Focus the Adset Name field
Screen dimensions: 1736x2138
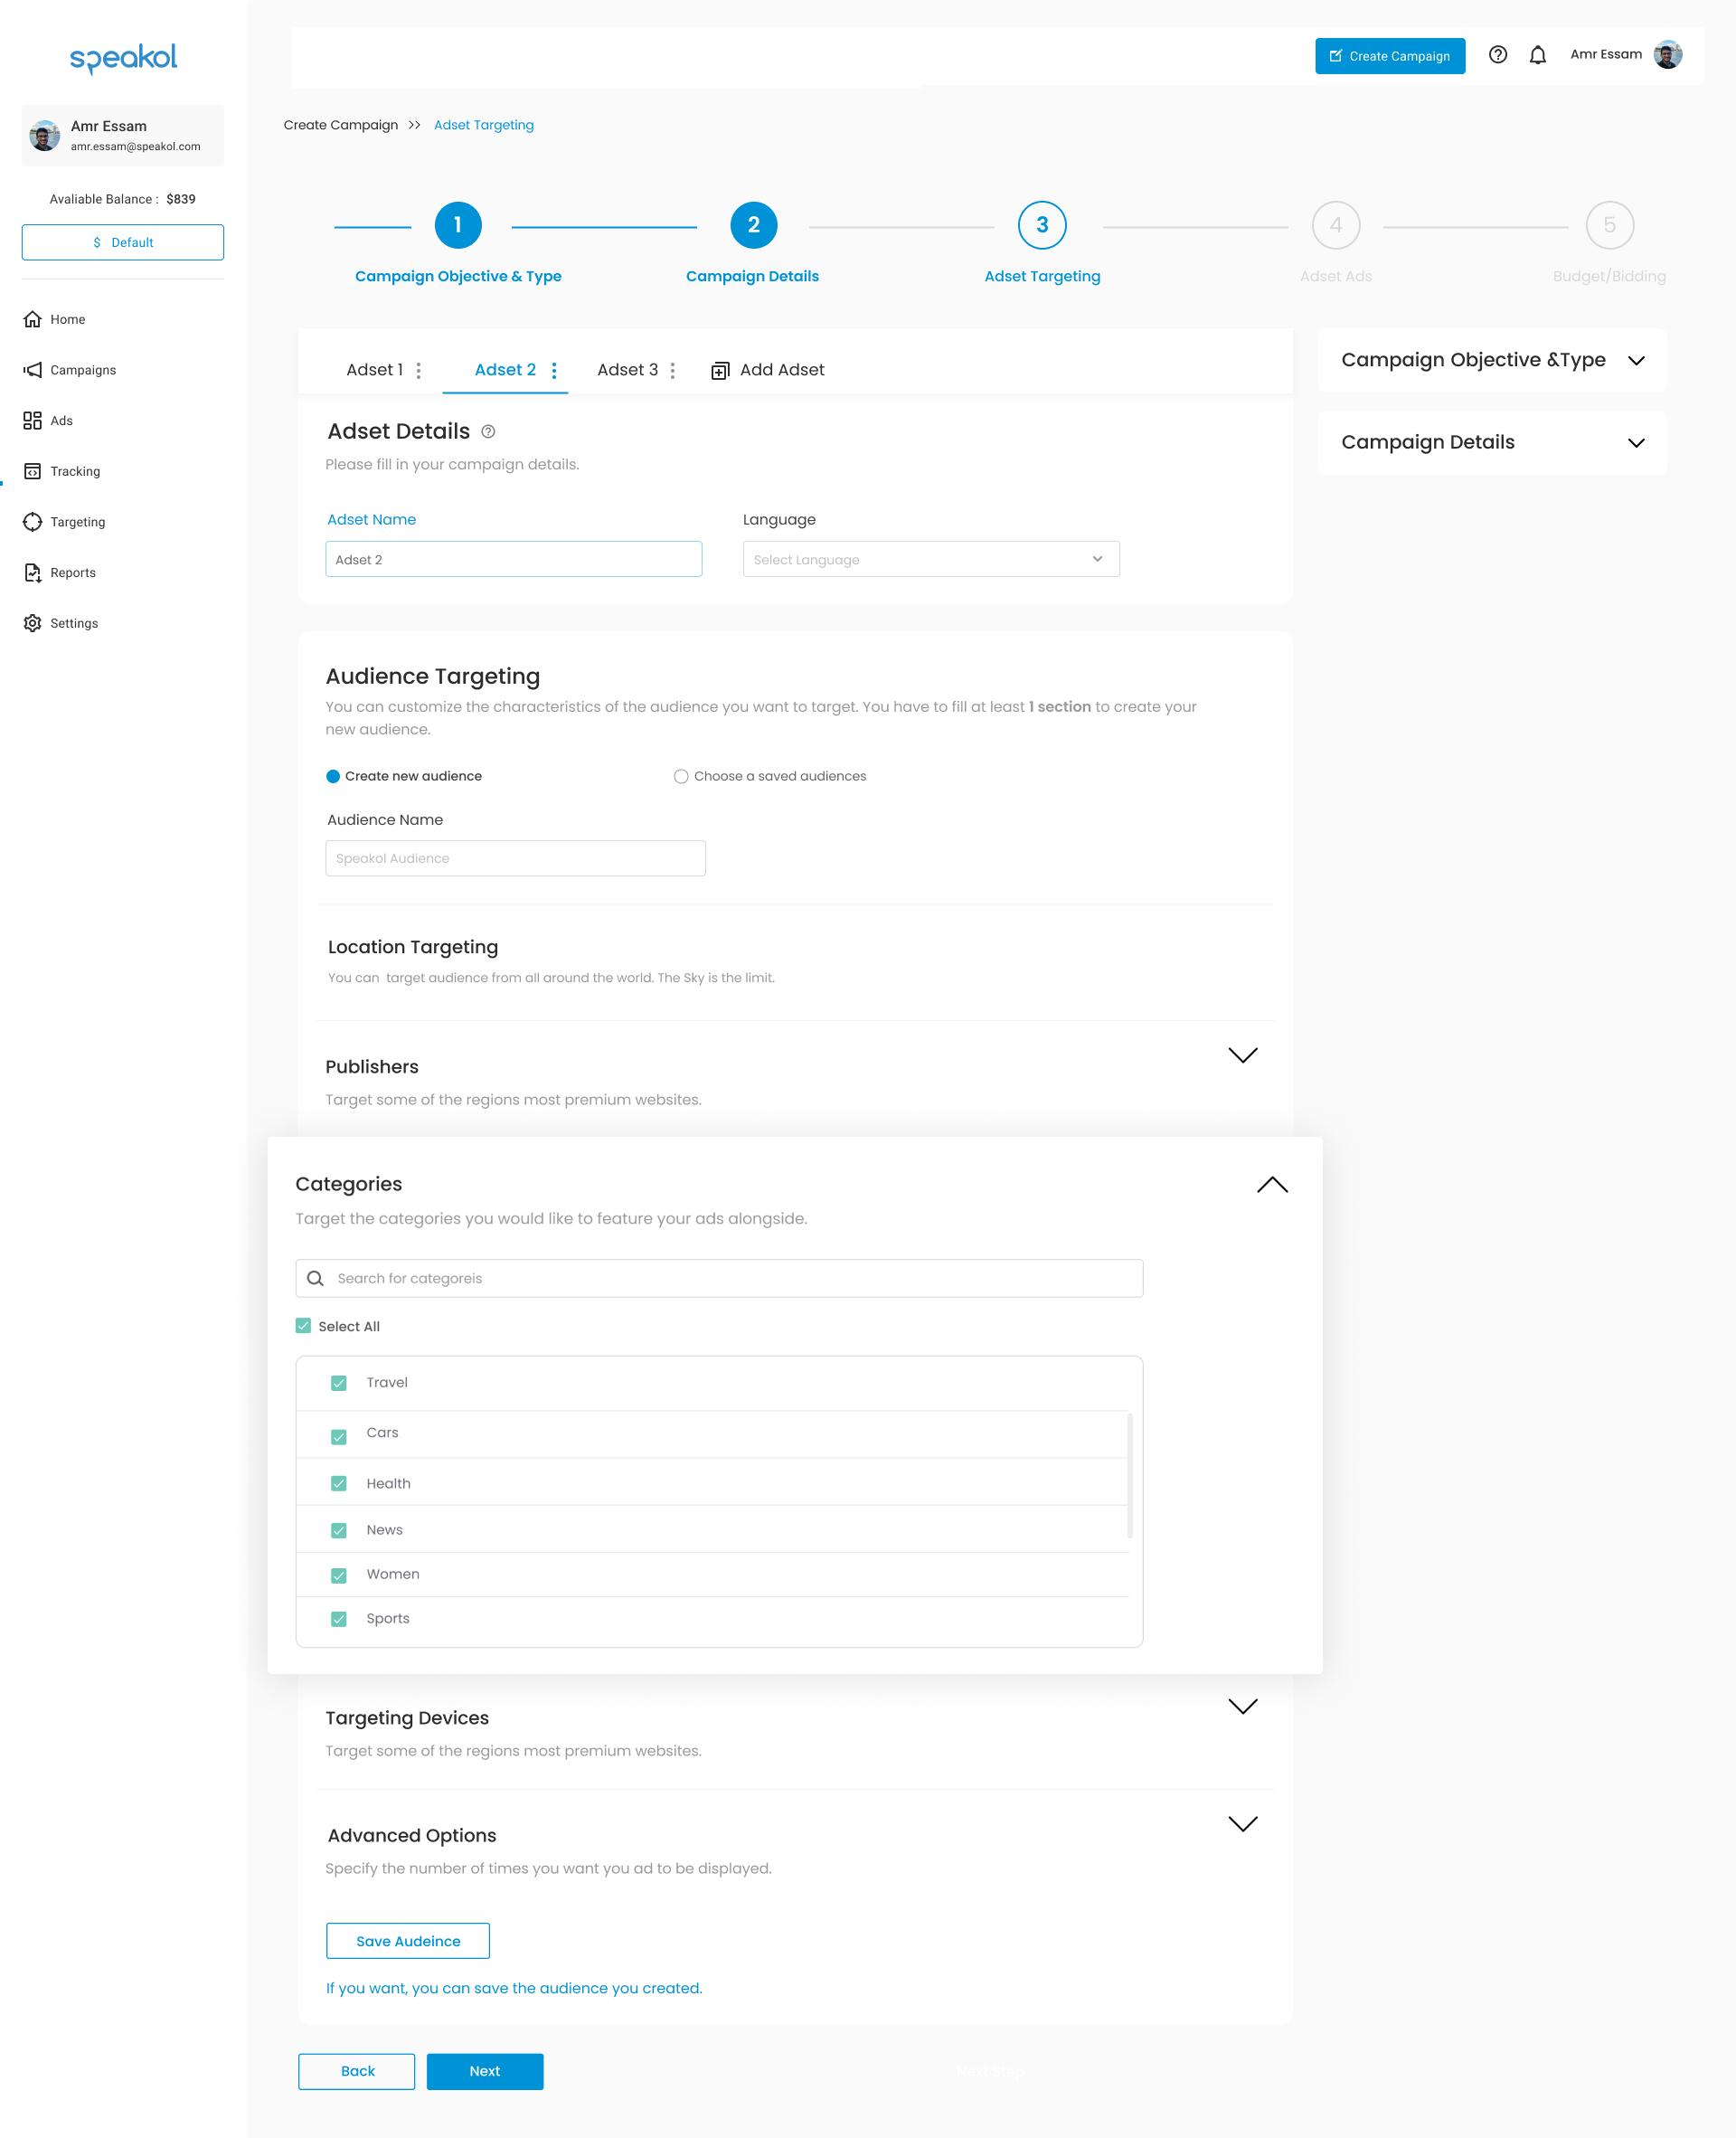[x=514, y=559]
